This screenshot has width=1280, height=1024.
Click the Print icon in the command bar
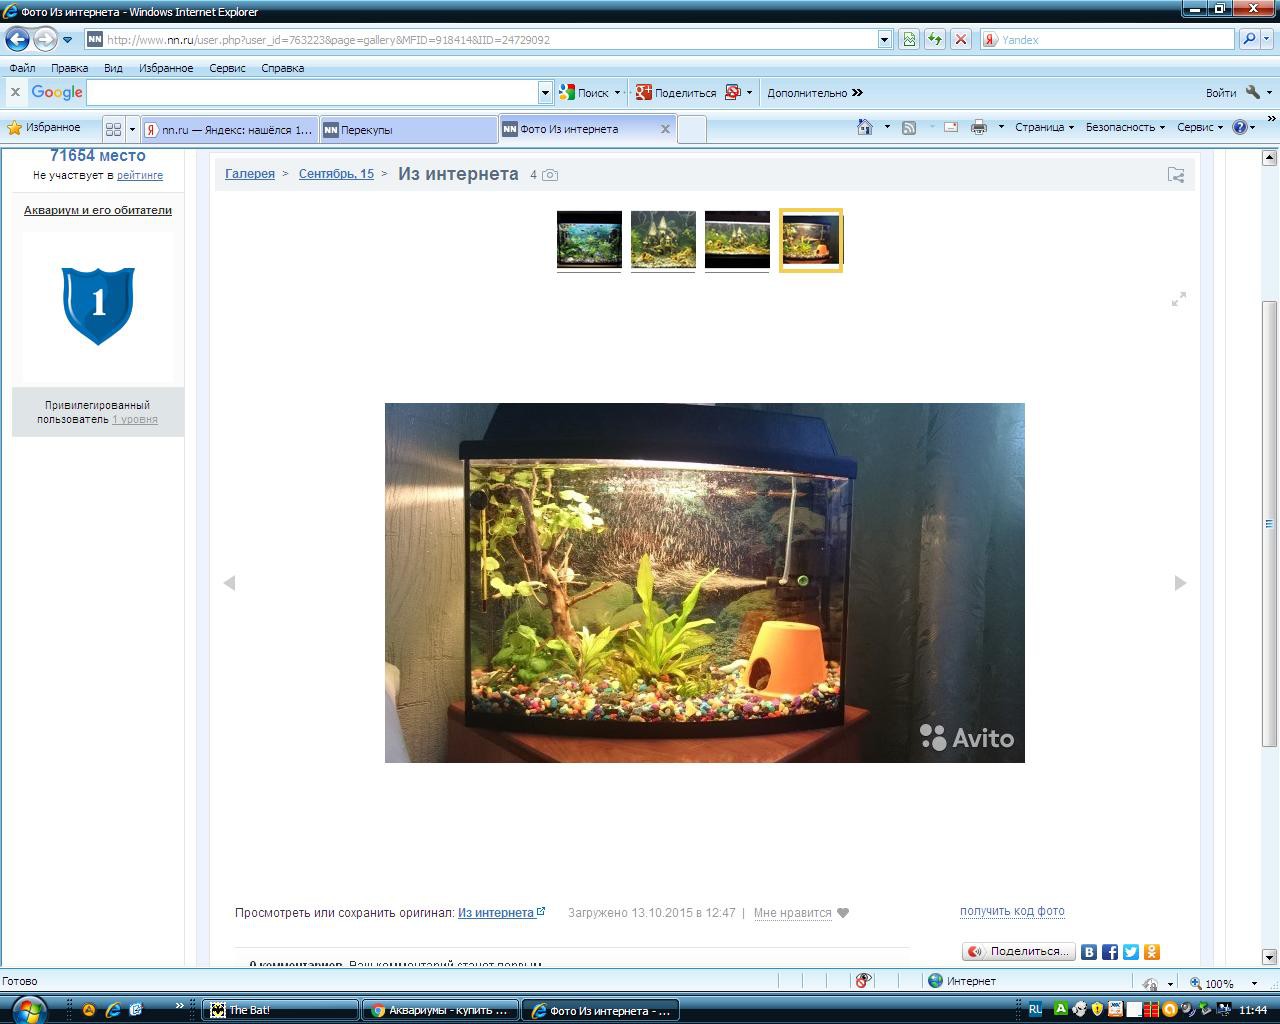tap(979, 127)
